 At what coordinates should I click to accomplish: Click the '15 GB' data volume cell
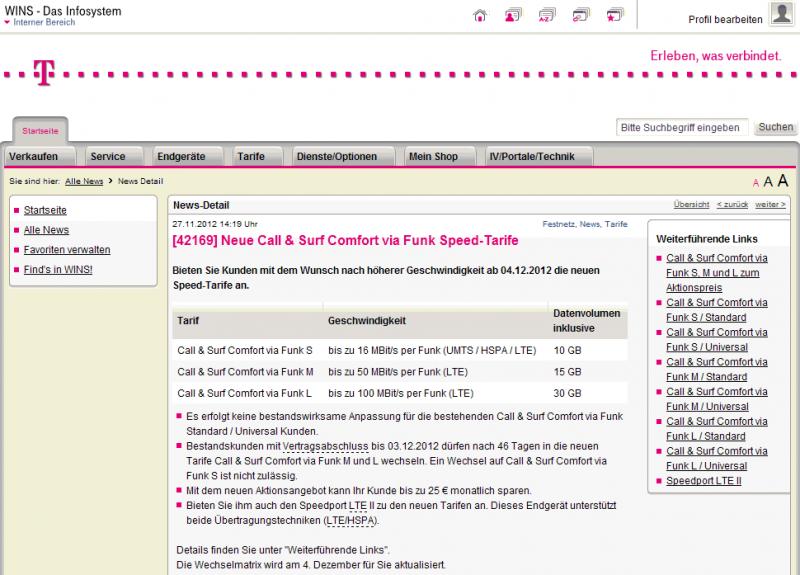tap(567, 372)
